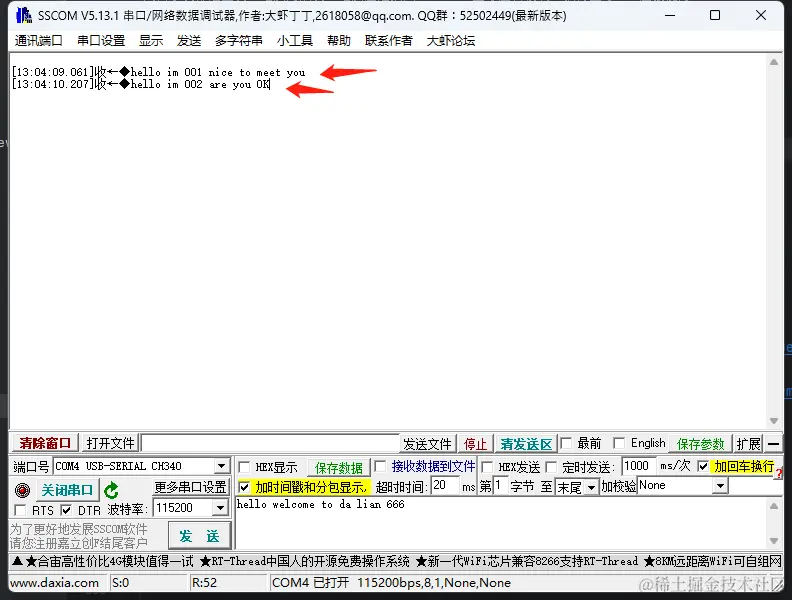Screen dimensions: 792x600
Task: Click the 更多串口设置 button
Action: click(190, 487)
